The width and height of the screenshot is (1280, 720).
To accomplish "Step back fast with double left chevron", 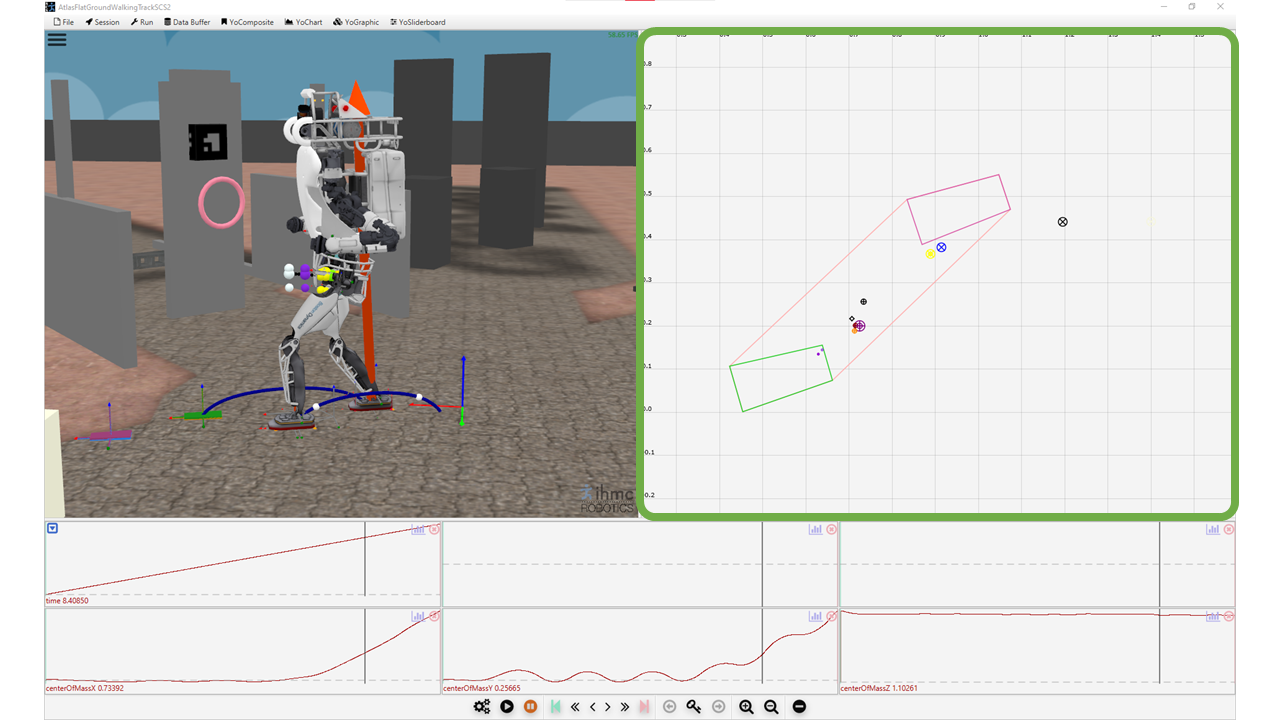I will click(x=575, y=707).
